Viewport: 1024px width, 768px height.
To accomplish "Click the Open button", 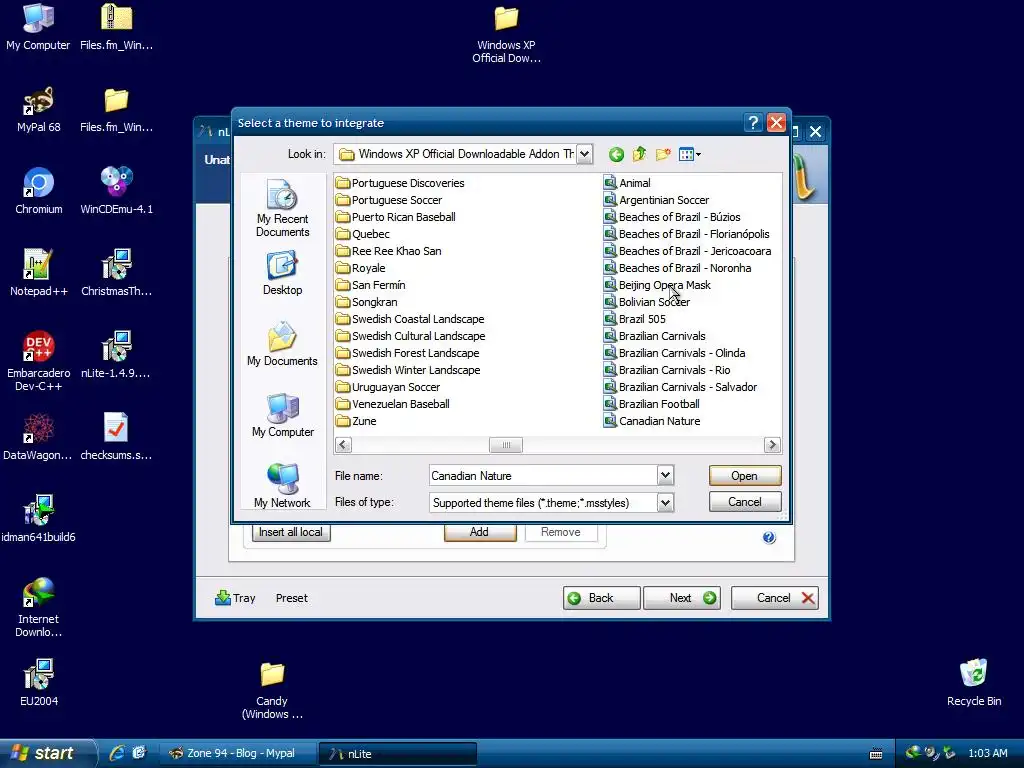I will point(744,475).
